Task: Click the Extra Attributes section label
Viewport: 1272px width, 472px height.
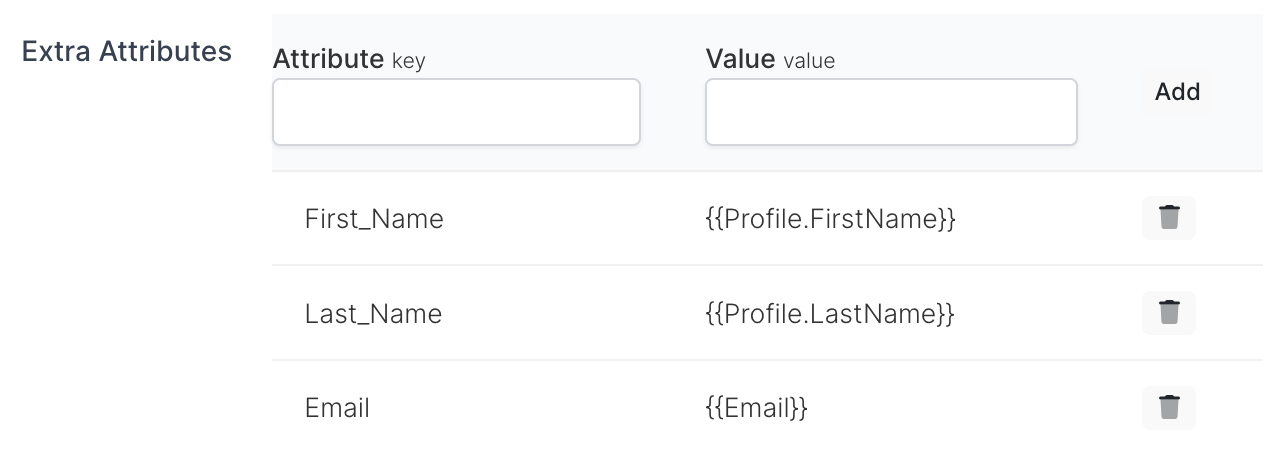Action: pyautogui.click(x=127, y=51)
